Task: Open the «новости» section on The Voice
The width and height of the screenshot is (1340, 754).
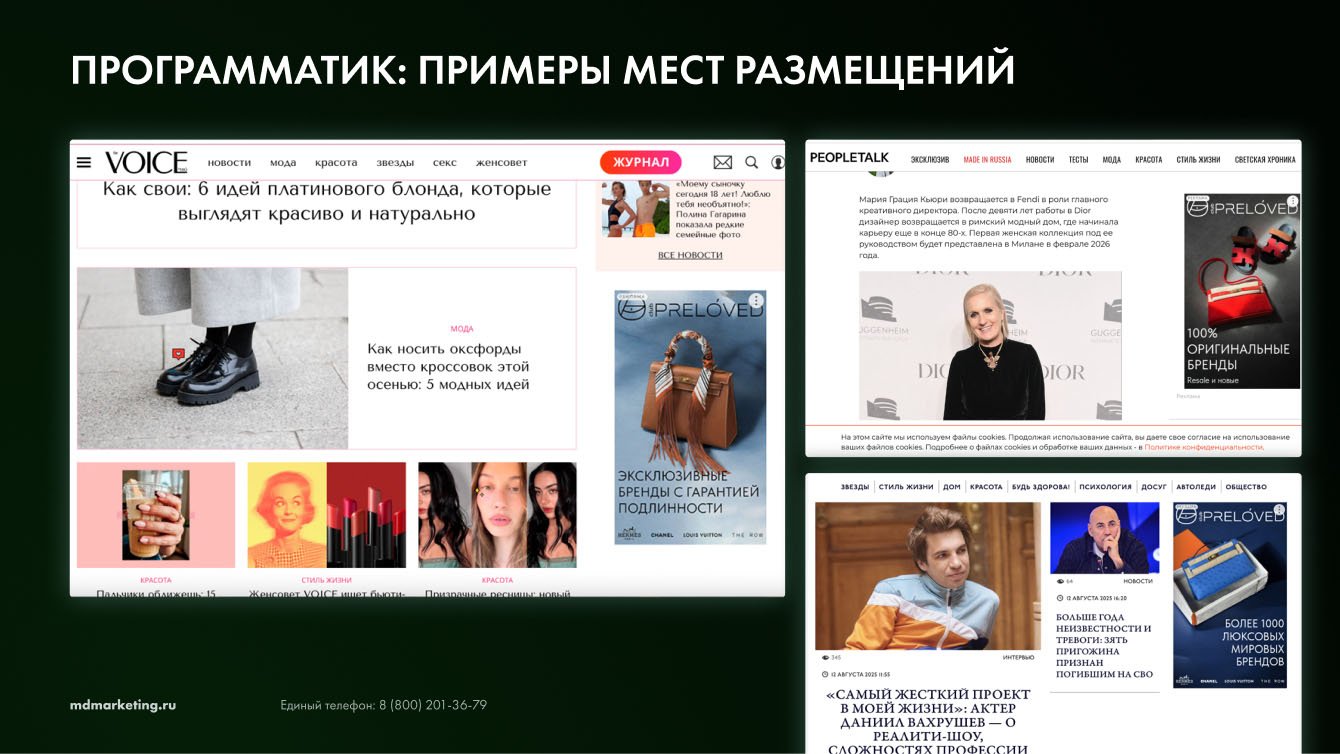Action: 229,163
